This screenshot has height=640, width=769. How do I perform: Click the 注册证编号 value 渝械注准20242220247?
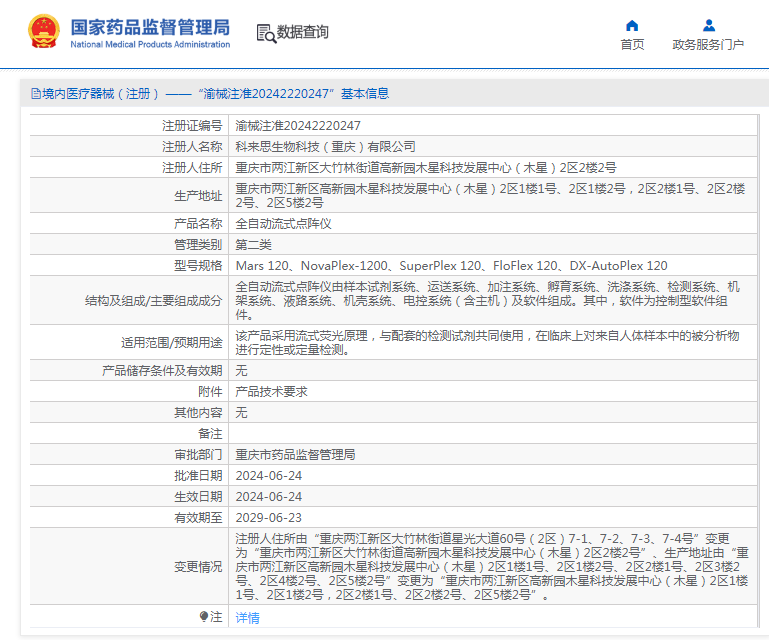(298, 126)
